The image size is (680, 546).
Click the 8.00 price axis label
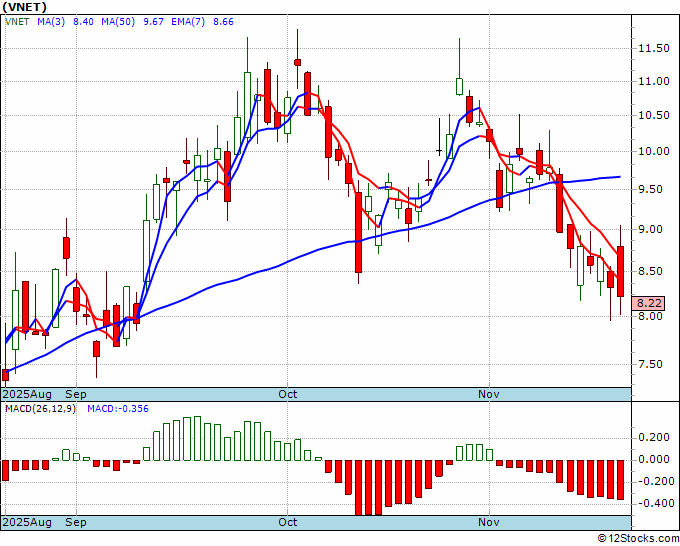[651, 316]
